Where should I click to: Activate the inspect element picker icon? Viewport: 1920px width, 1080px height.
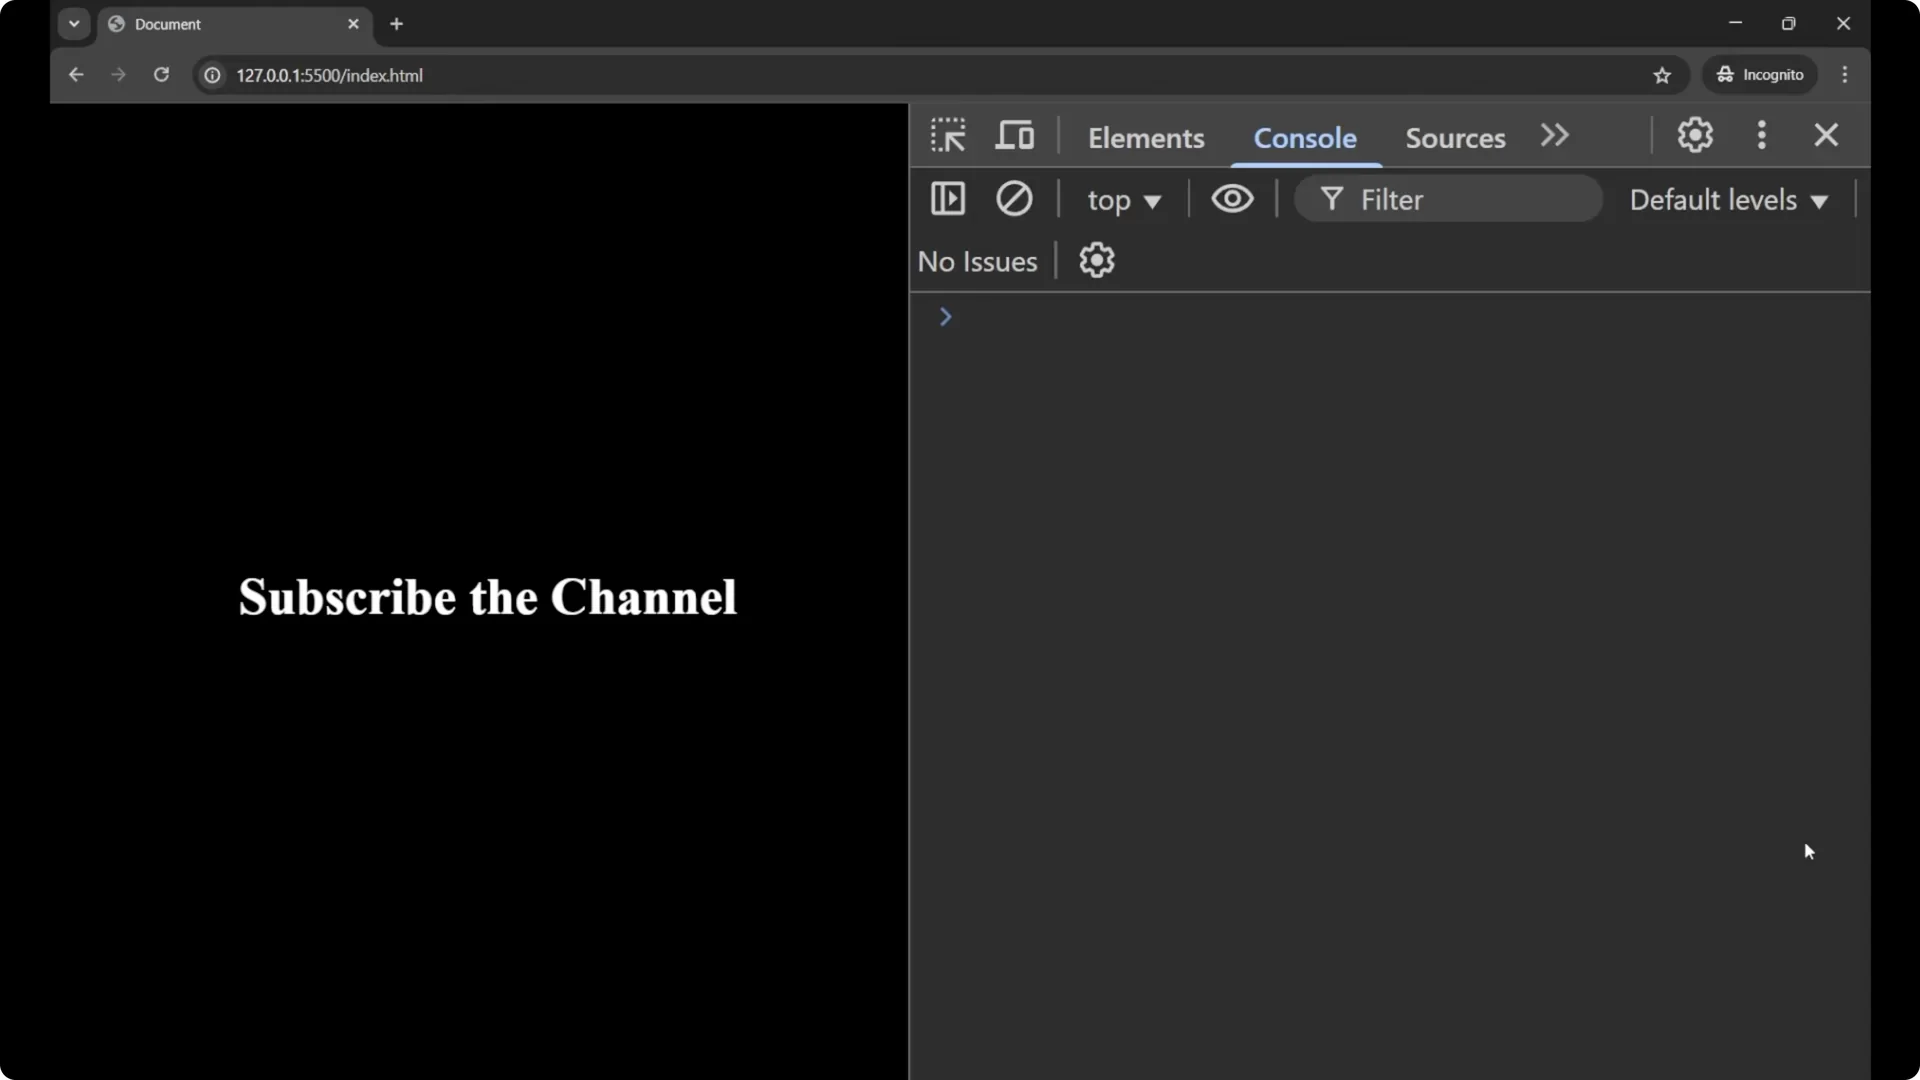click(947, 135)
